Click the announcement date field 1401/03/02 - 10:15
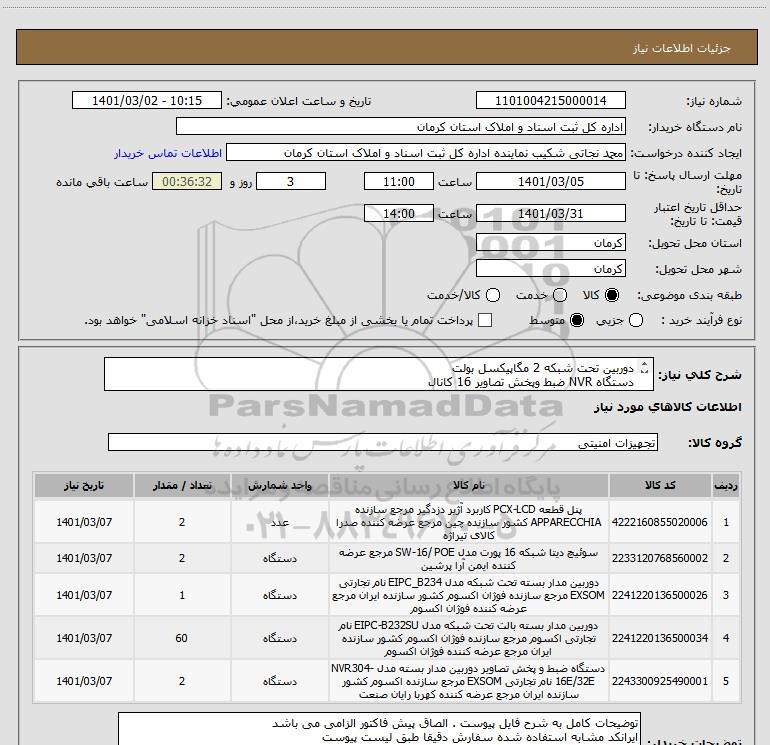This screenshot has width=770, height=745. click(x=147, y=101)
